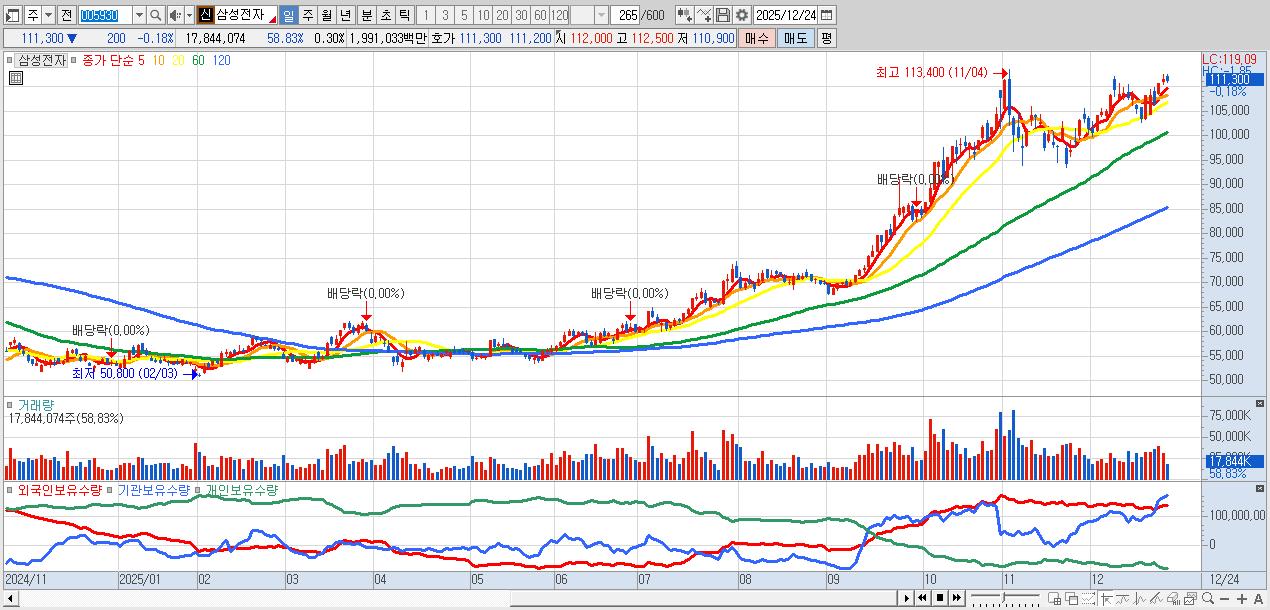Click the pencil draw tool icon

1156,598
